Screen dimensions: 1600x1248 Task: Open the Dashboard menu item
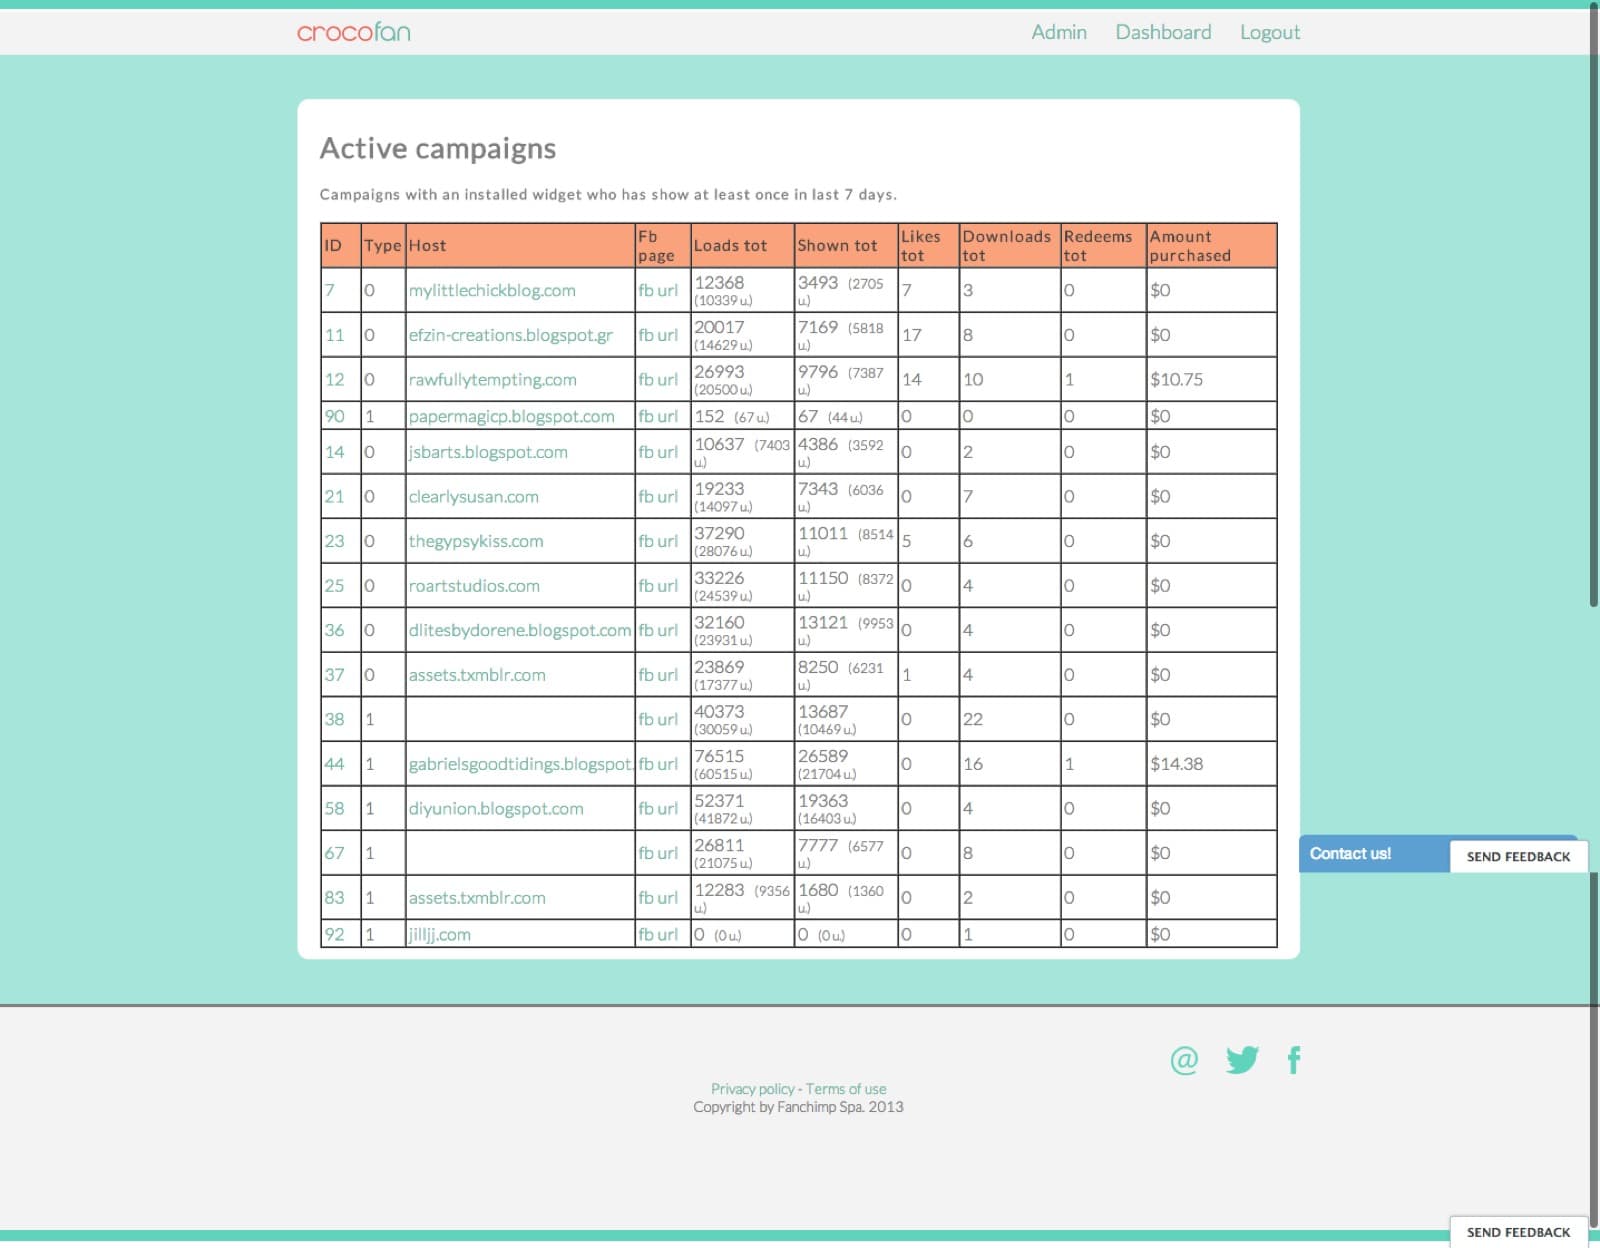(x=1163, y=32)
